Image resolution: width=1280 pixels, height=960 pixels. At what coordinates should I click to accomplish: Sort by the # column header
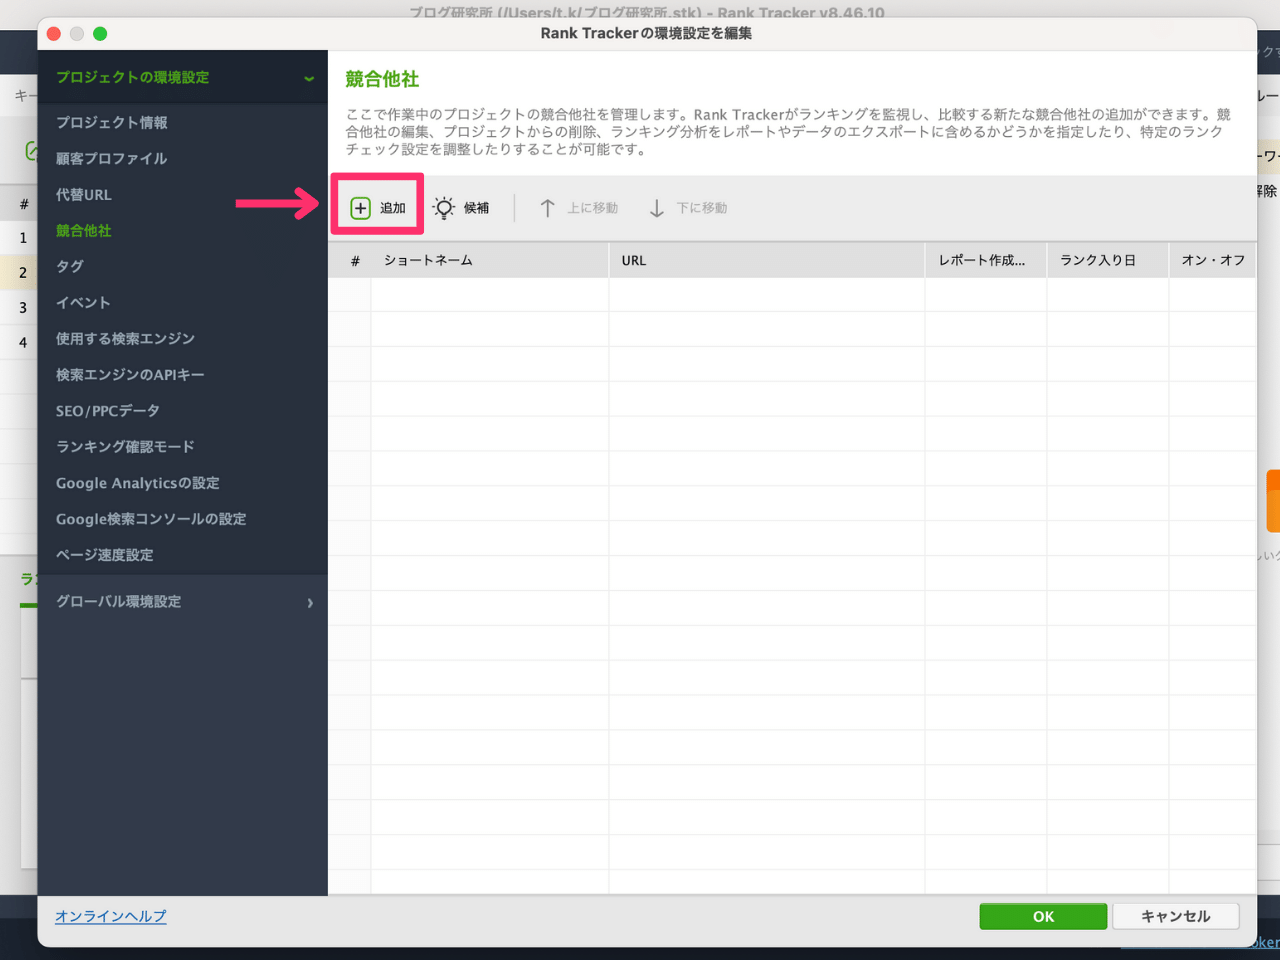pos(350,260)
